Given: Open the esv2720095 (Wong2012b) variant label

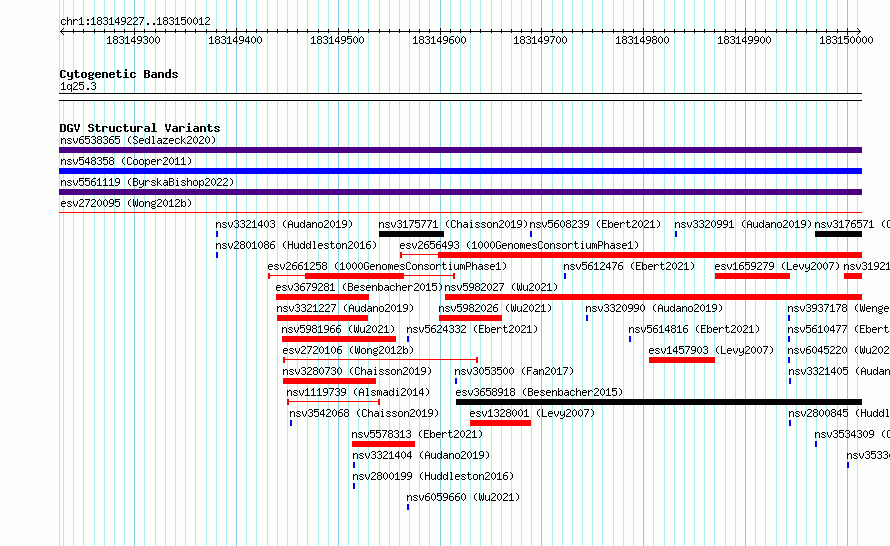Looking at the screenshot, I should 126,203.
